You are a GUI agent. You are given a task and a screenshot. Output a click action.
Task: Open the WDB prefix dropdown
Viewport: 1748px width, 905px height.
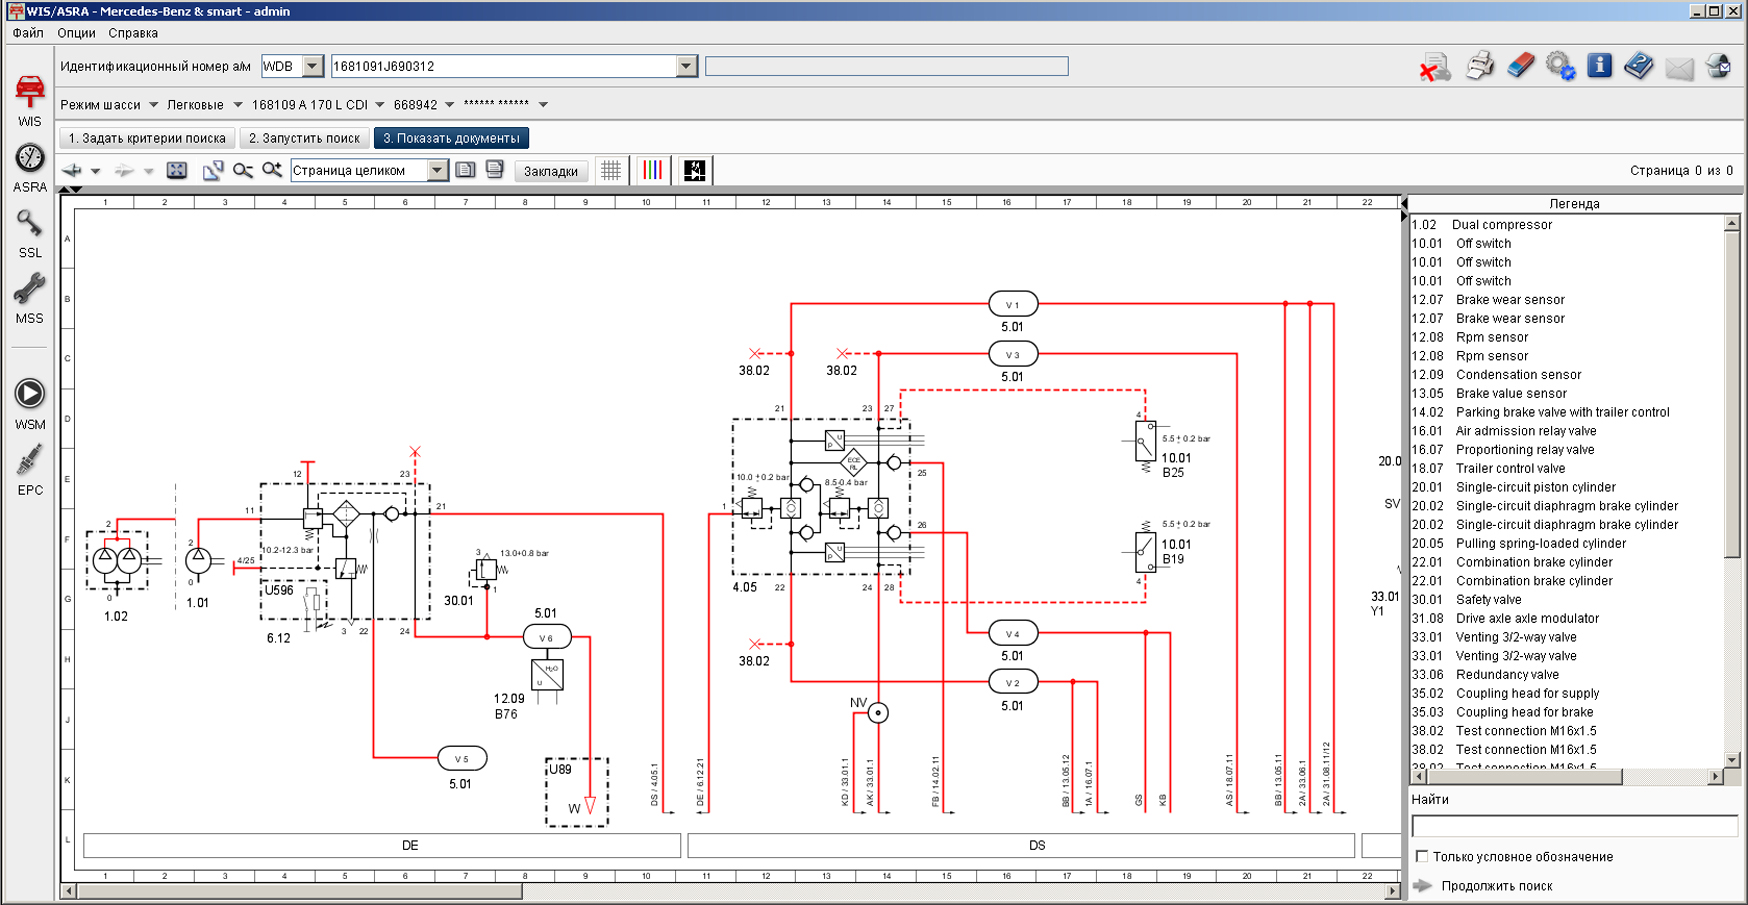click(312, 67)
